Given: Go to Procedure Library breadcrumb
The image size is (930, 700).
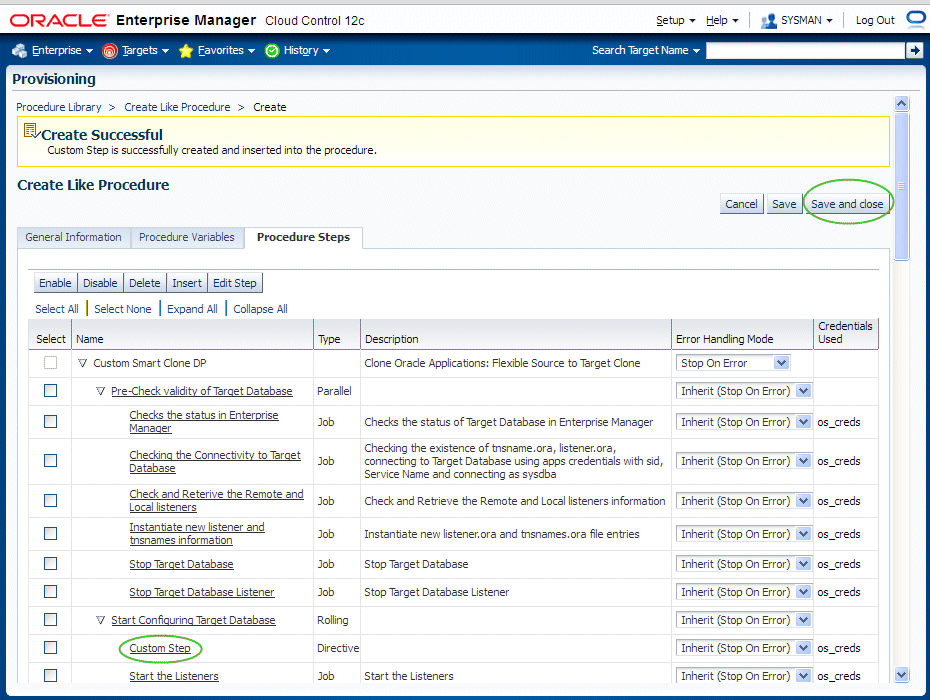Looking at the screenshot, I should tap(59, 107).
